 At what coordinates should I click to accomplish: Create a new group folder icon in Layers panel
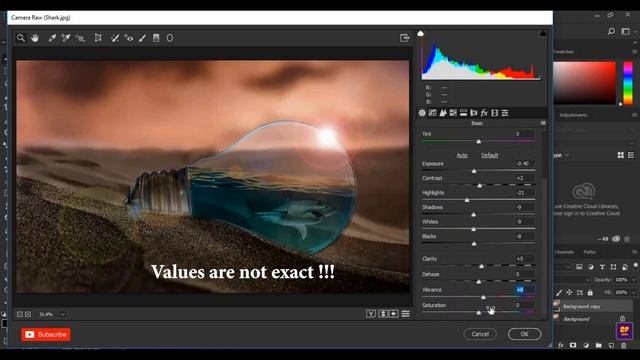pos(598,345)
